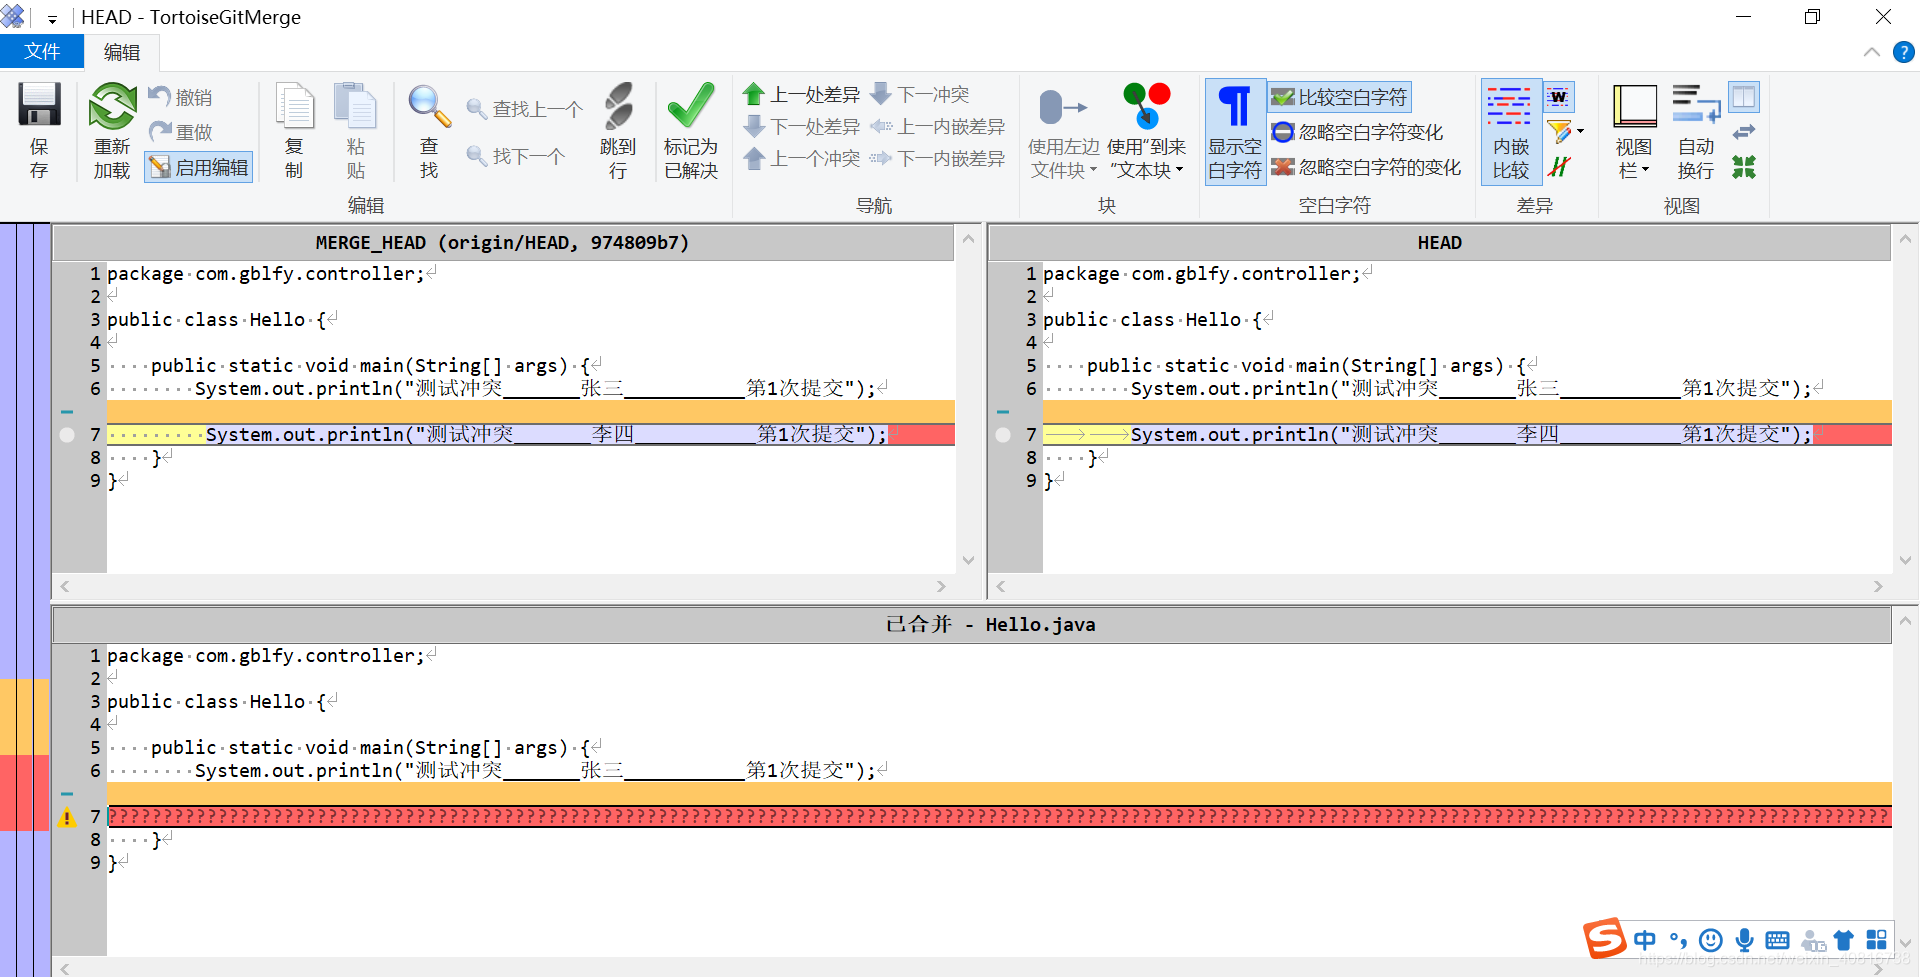
Task: Select line 7 marker circle in HEAD pane
Action: (x=1003, y=435)
